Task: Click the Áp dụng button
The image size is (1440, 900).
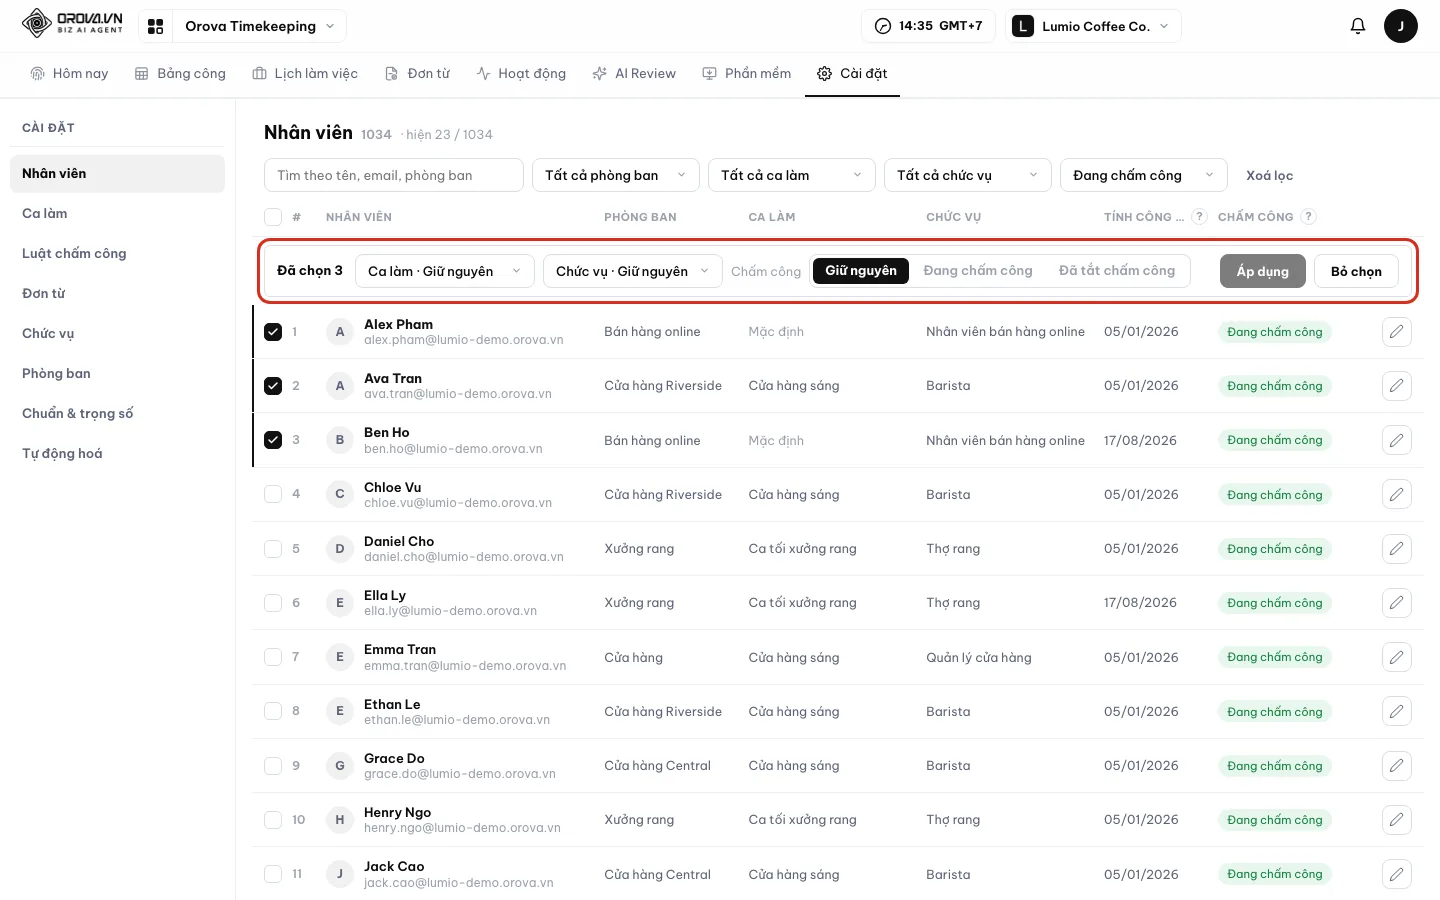Action: [1263, 271]
